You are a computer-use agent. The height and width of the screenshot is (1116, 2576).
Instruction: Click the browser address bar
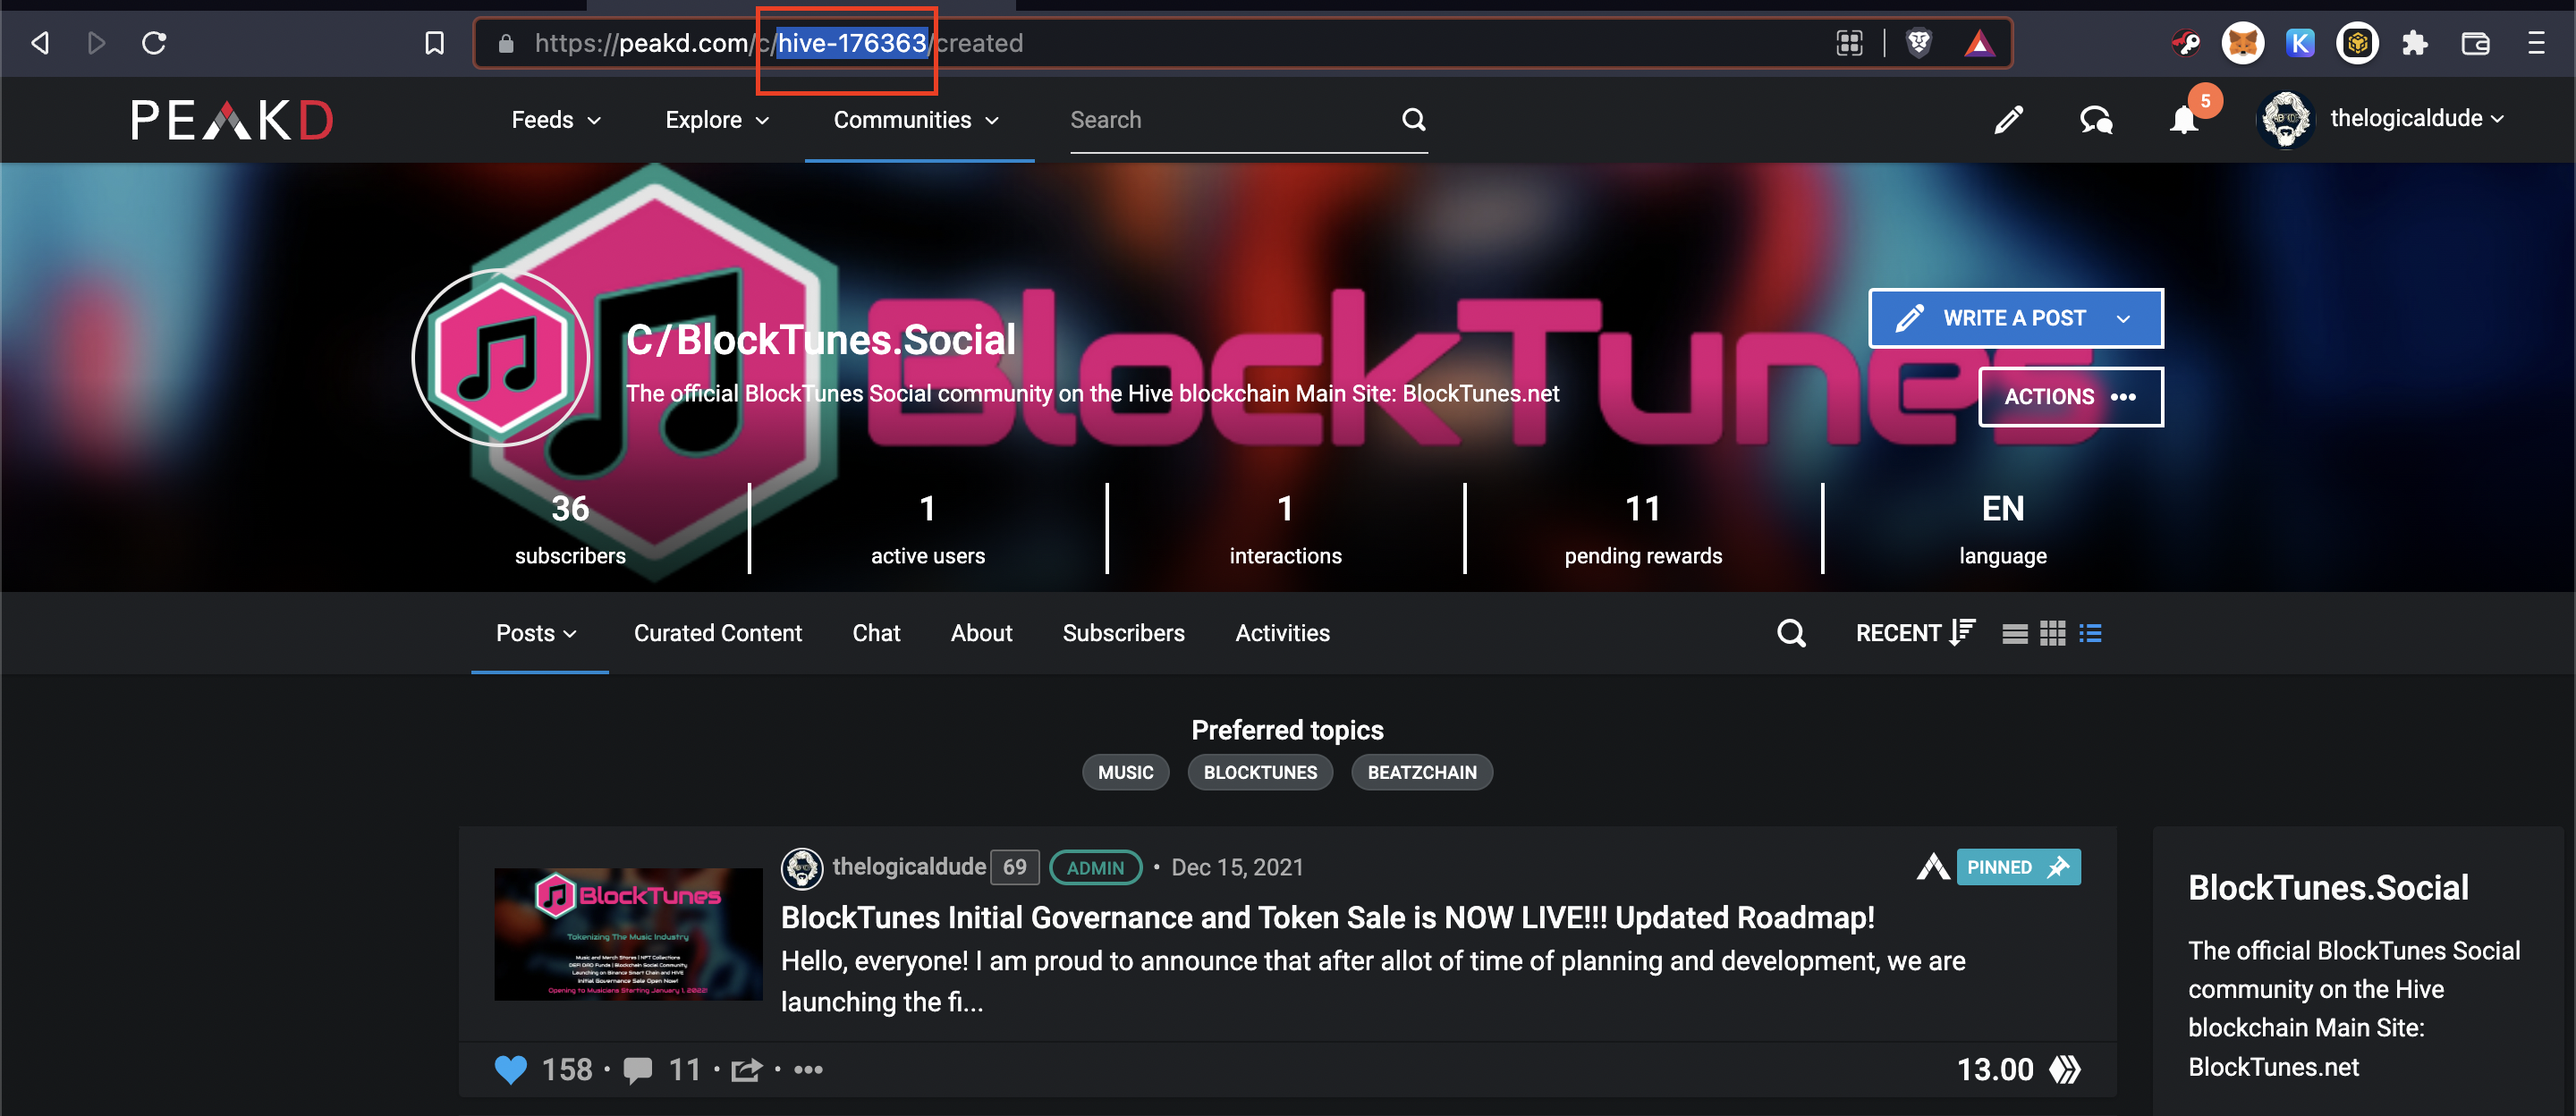coord(1242,43)
